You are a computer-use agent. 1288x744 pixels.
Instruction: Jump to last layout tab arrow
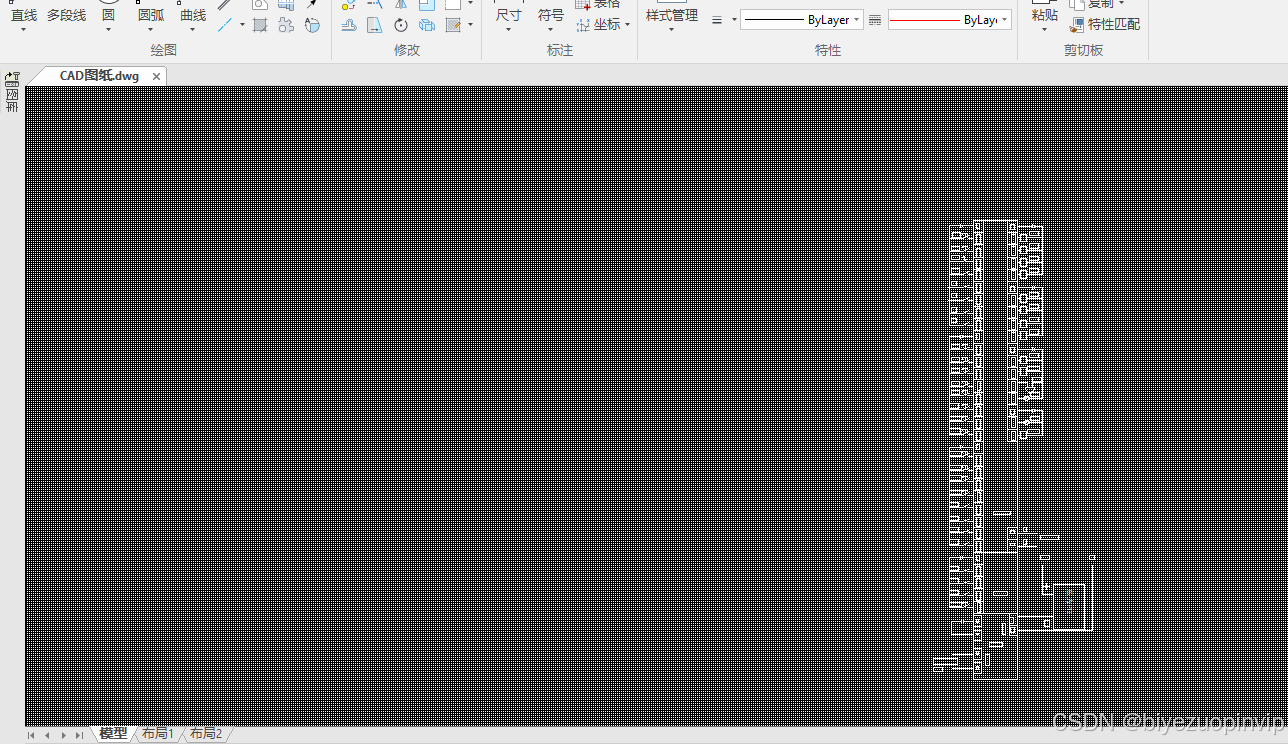[x=79, y=735]
